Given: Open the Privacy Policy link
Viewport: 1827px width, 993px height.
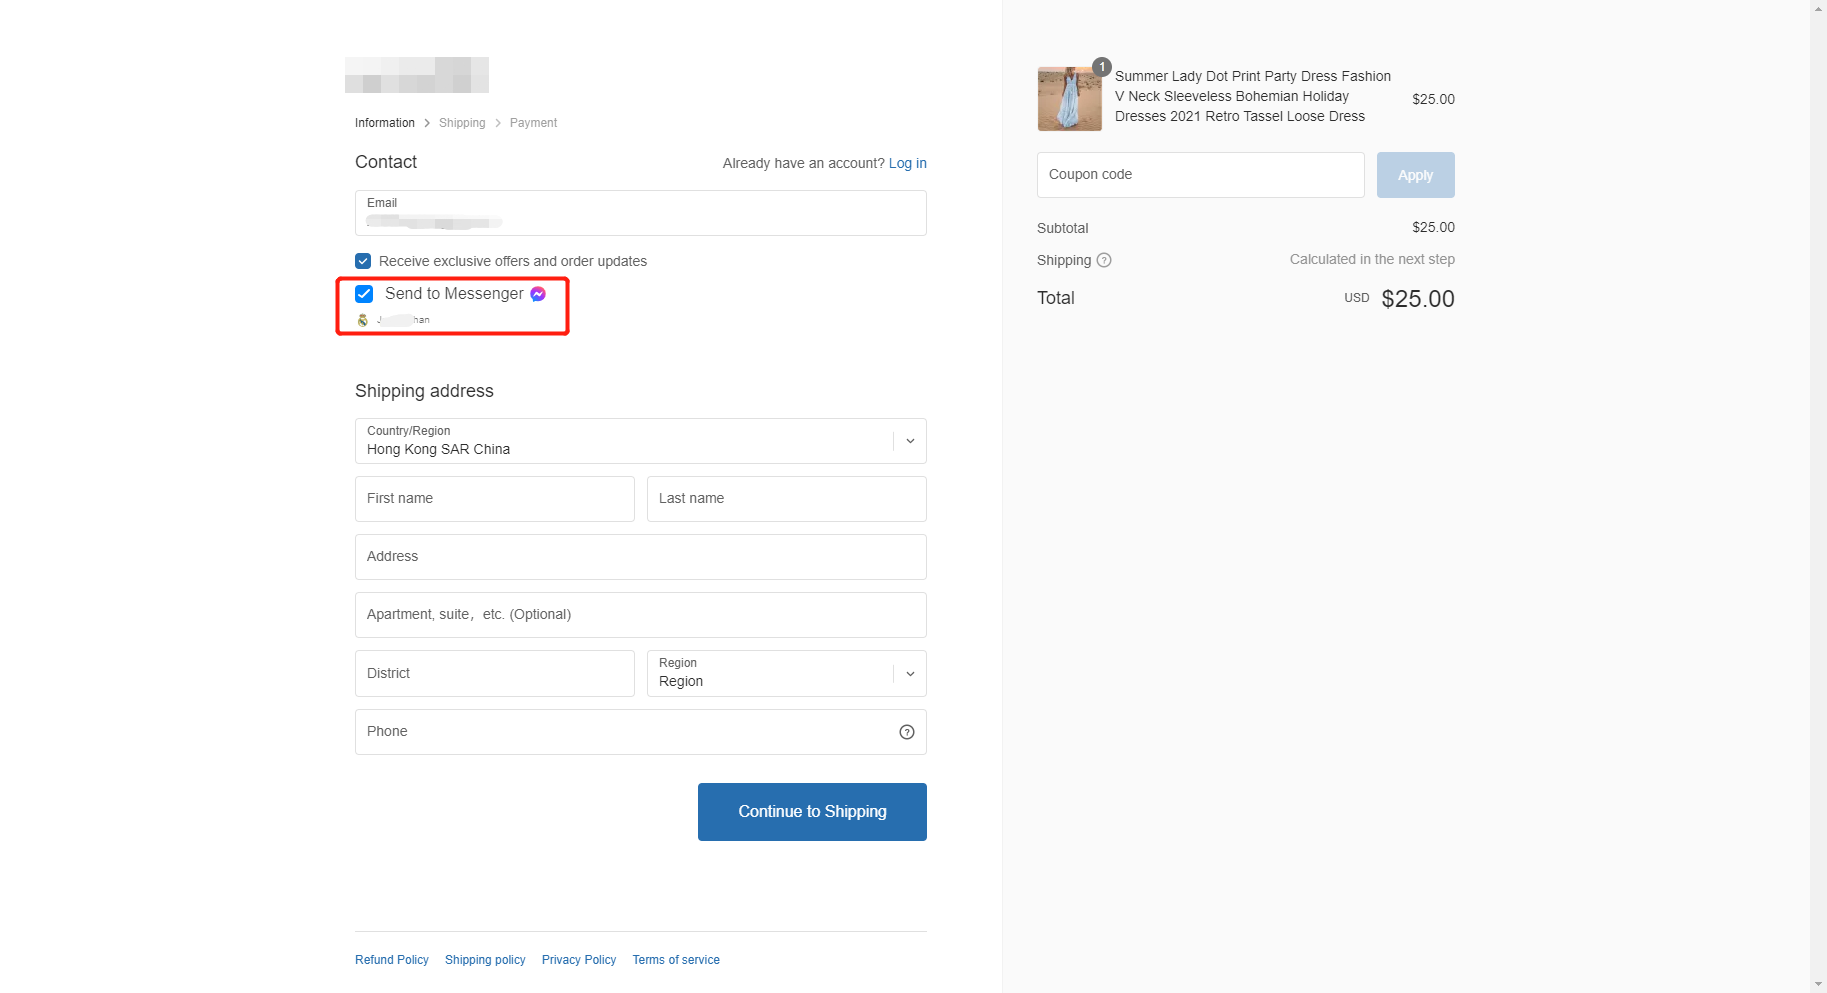Looking at the screenshot, I should click(579, 960).
